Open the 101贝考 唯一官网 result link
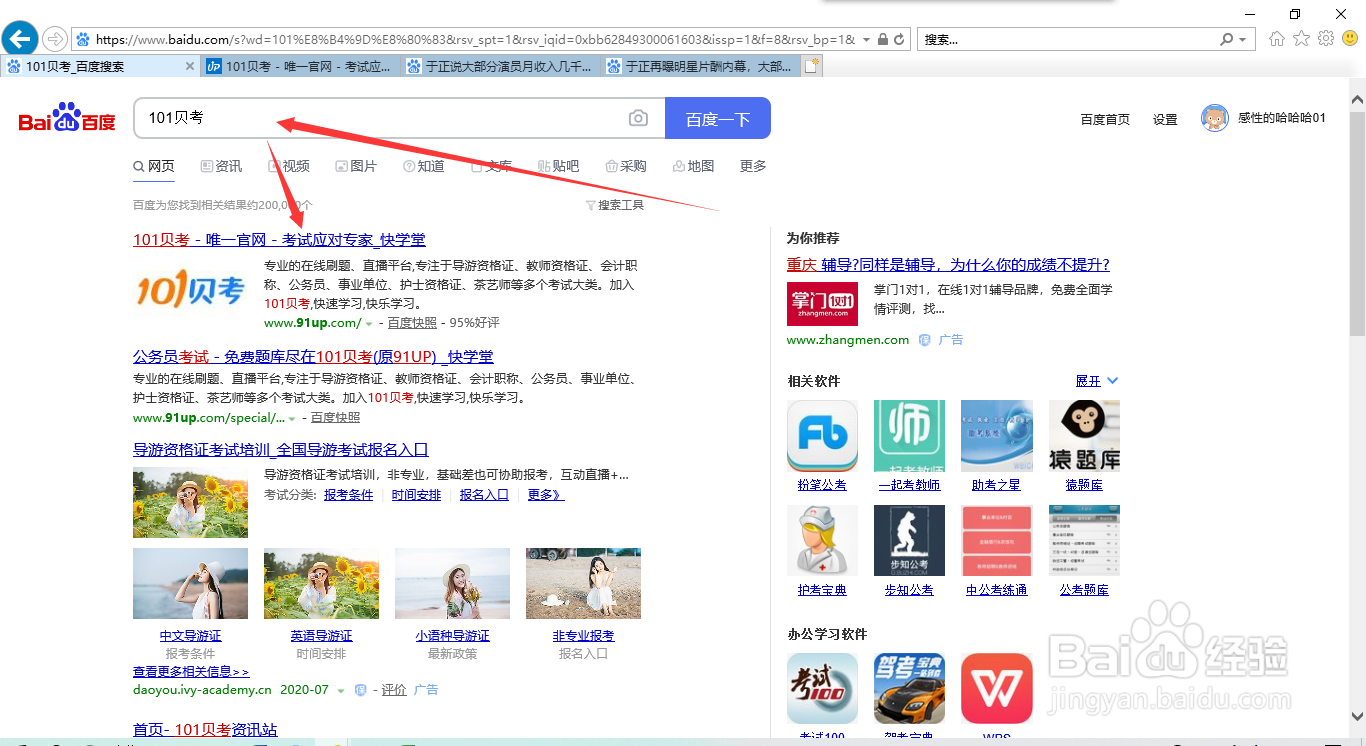This screenshot has width=1366, height=746. 279,240
